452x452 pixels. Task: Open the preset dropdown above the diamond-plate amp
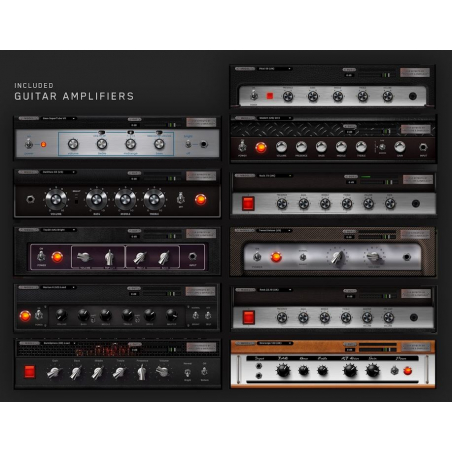[275, 118]
